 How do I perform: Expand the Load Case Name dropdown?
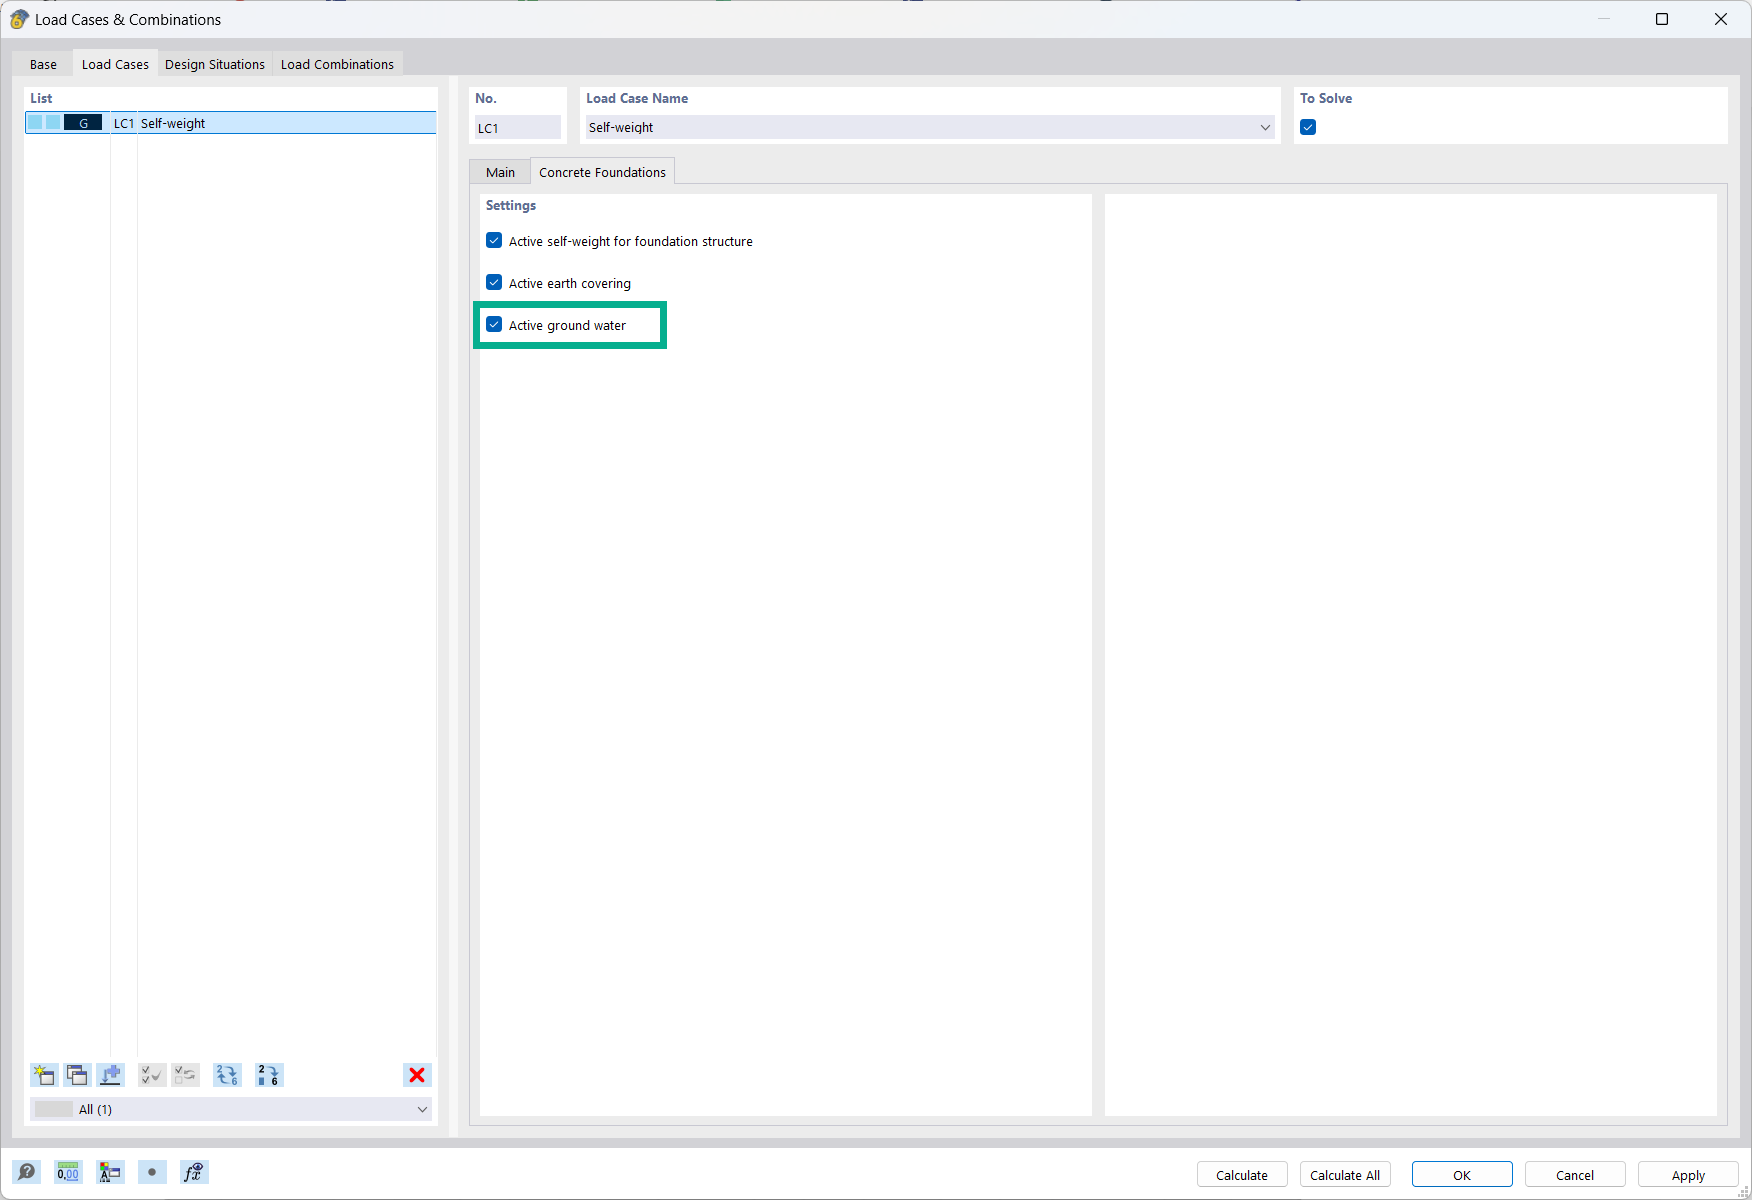pyautogui.click(x=1265, y=127)
